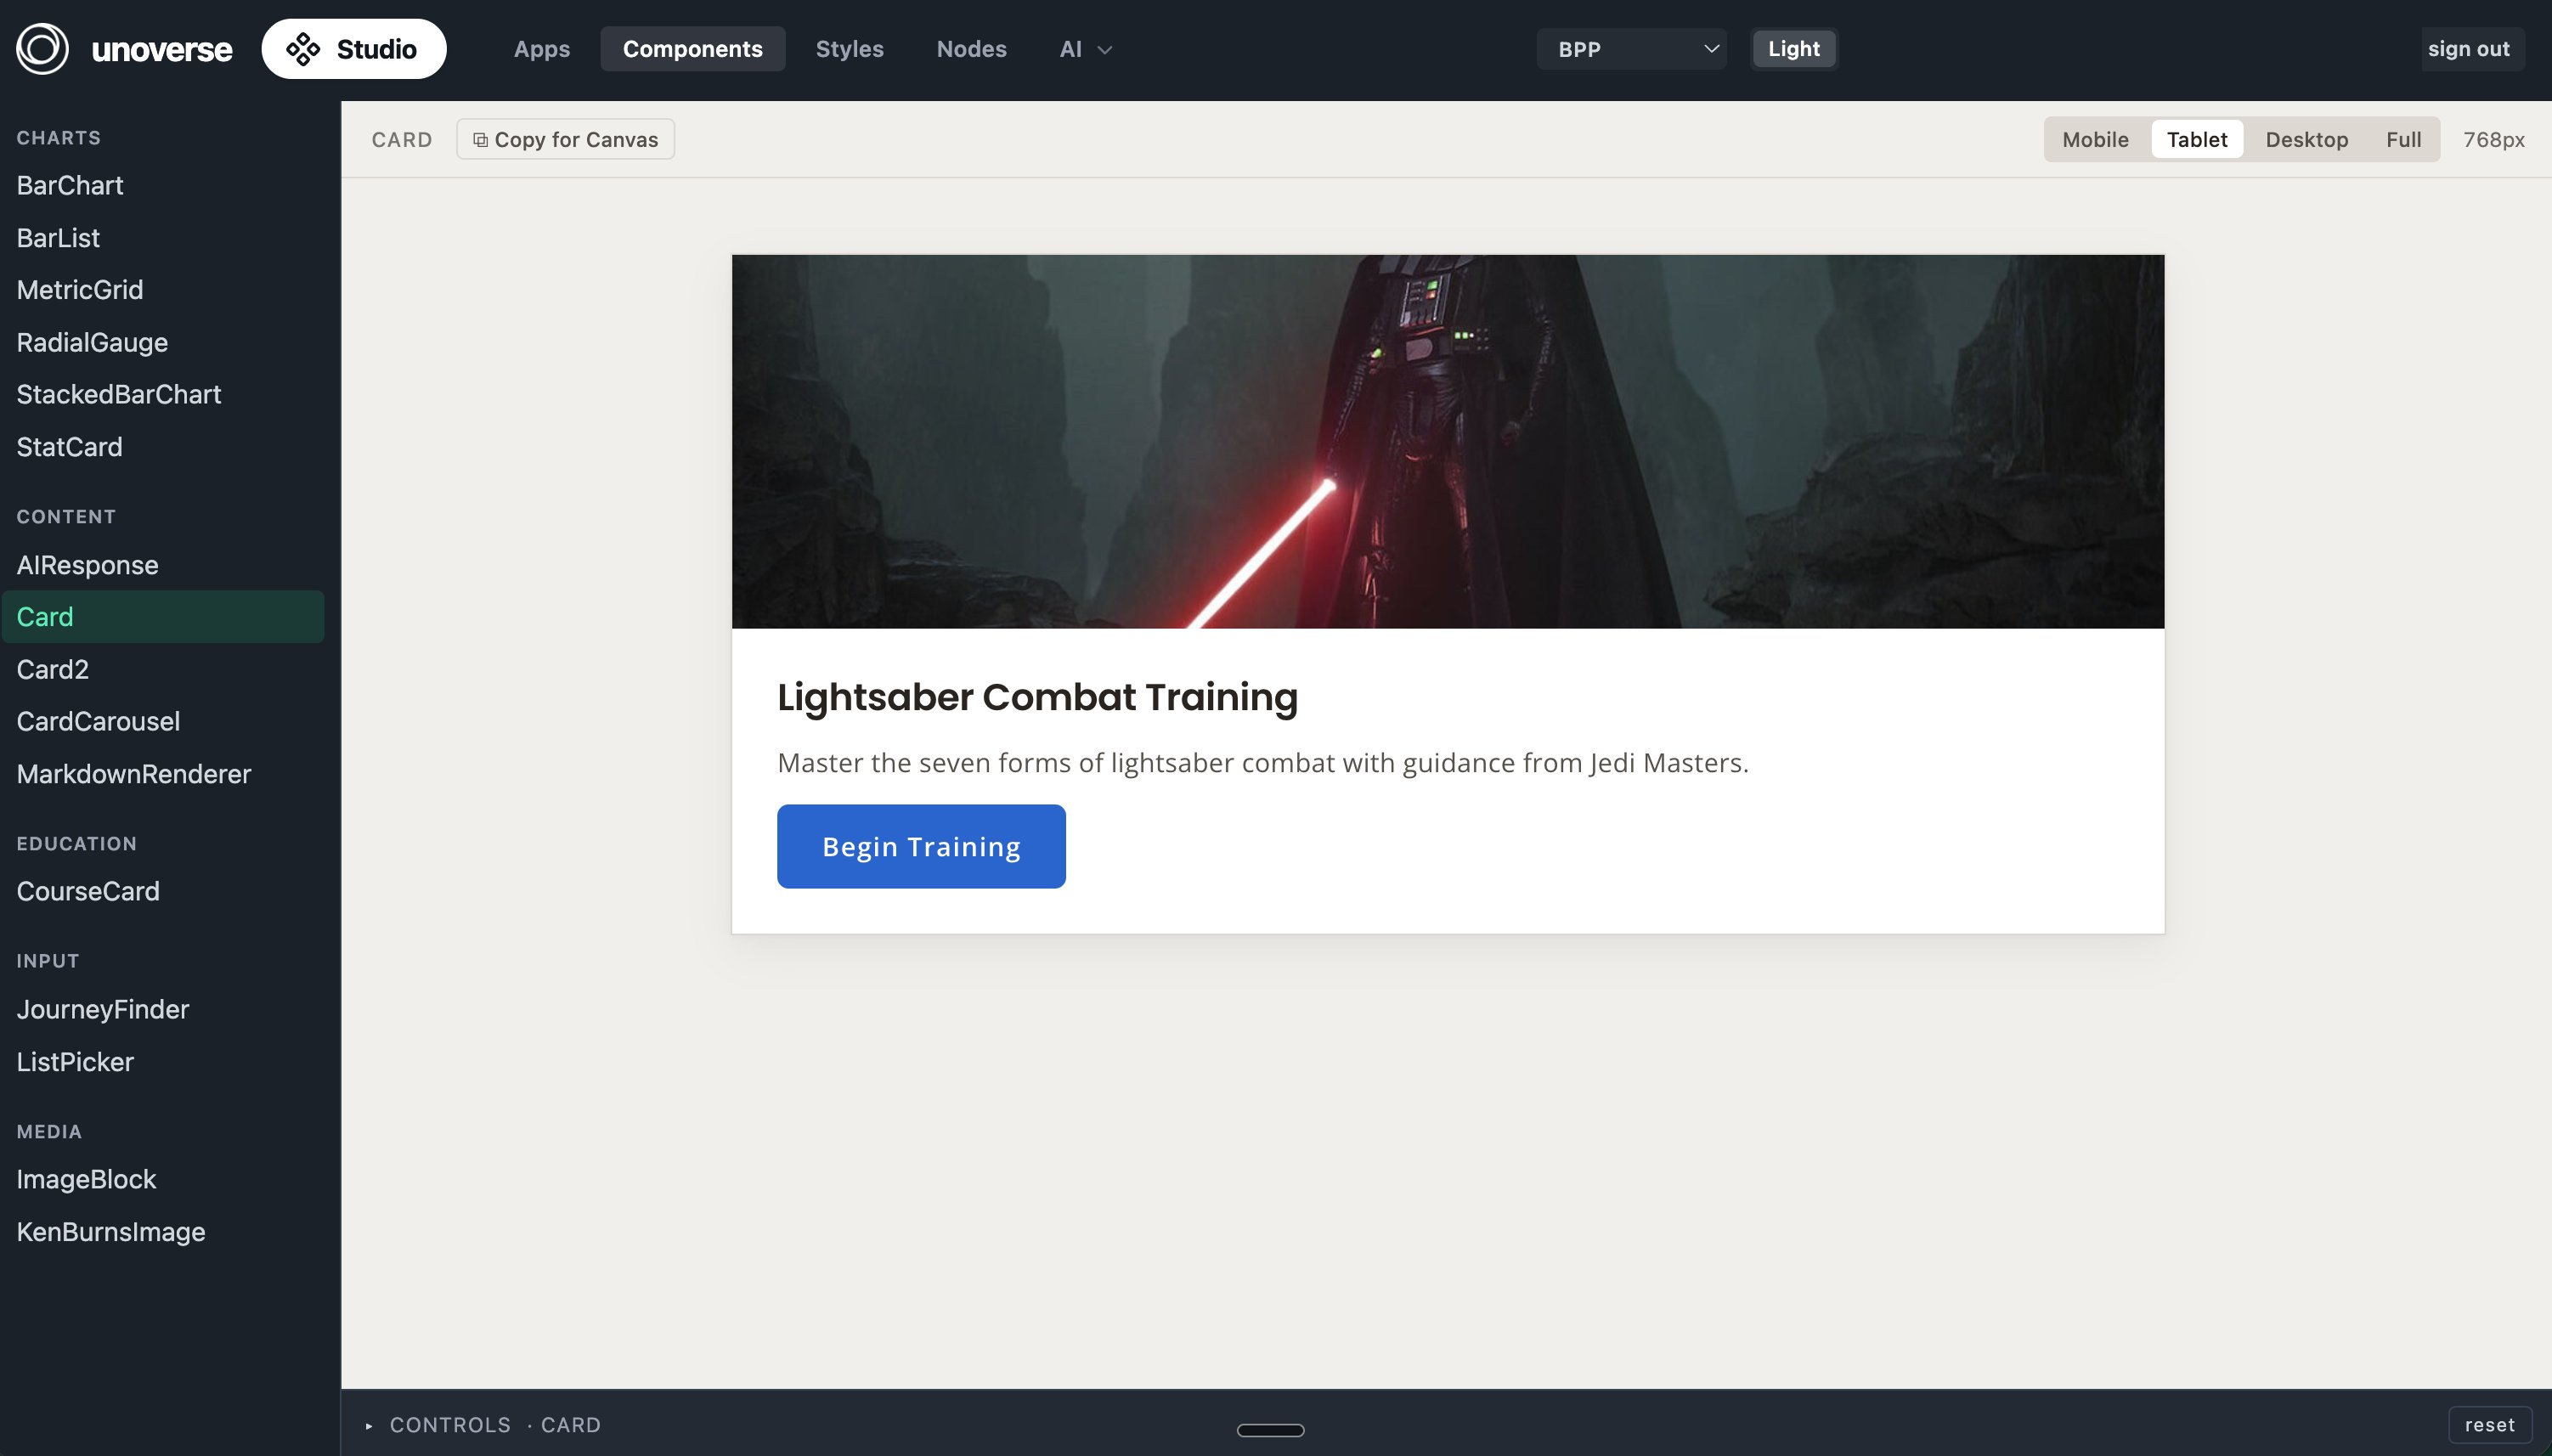Click the controls panel drag handle
This screenshot has height=1456, width=2552.
(1270, 1430)
